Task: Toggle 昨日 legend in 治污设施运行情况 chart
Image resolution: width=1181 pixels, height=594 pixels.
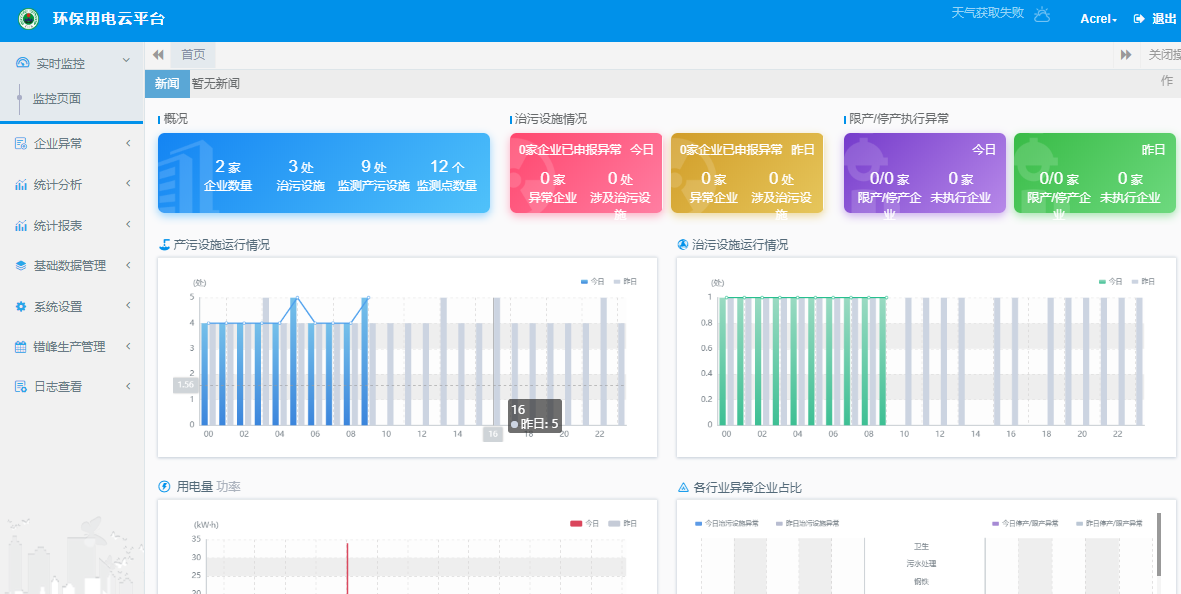Action: click(x=1142, y=282)
